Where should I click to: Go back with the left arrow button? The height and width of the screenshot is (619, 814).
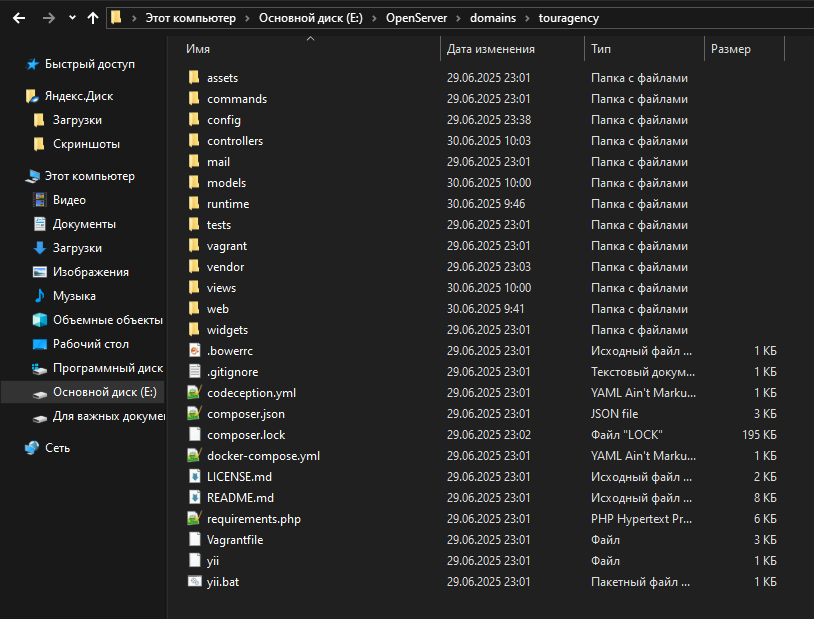point(19,18)
